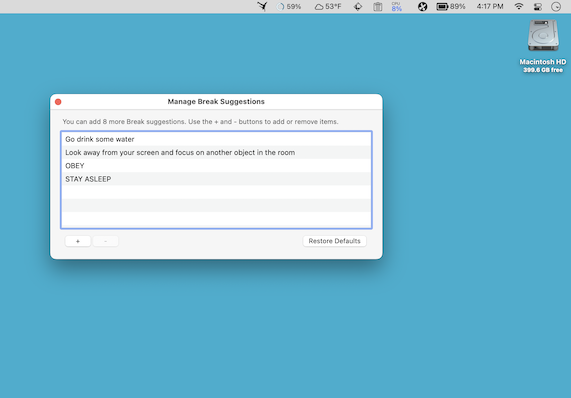
Task: Open the 59% ring indicator menu
Action: [289, 7]
